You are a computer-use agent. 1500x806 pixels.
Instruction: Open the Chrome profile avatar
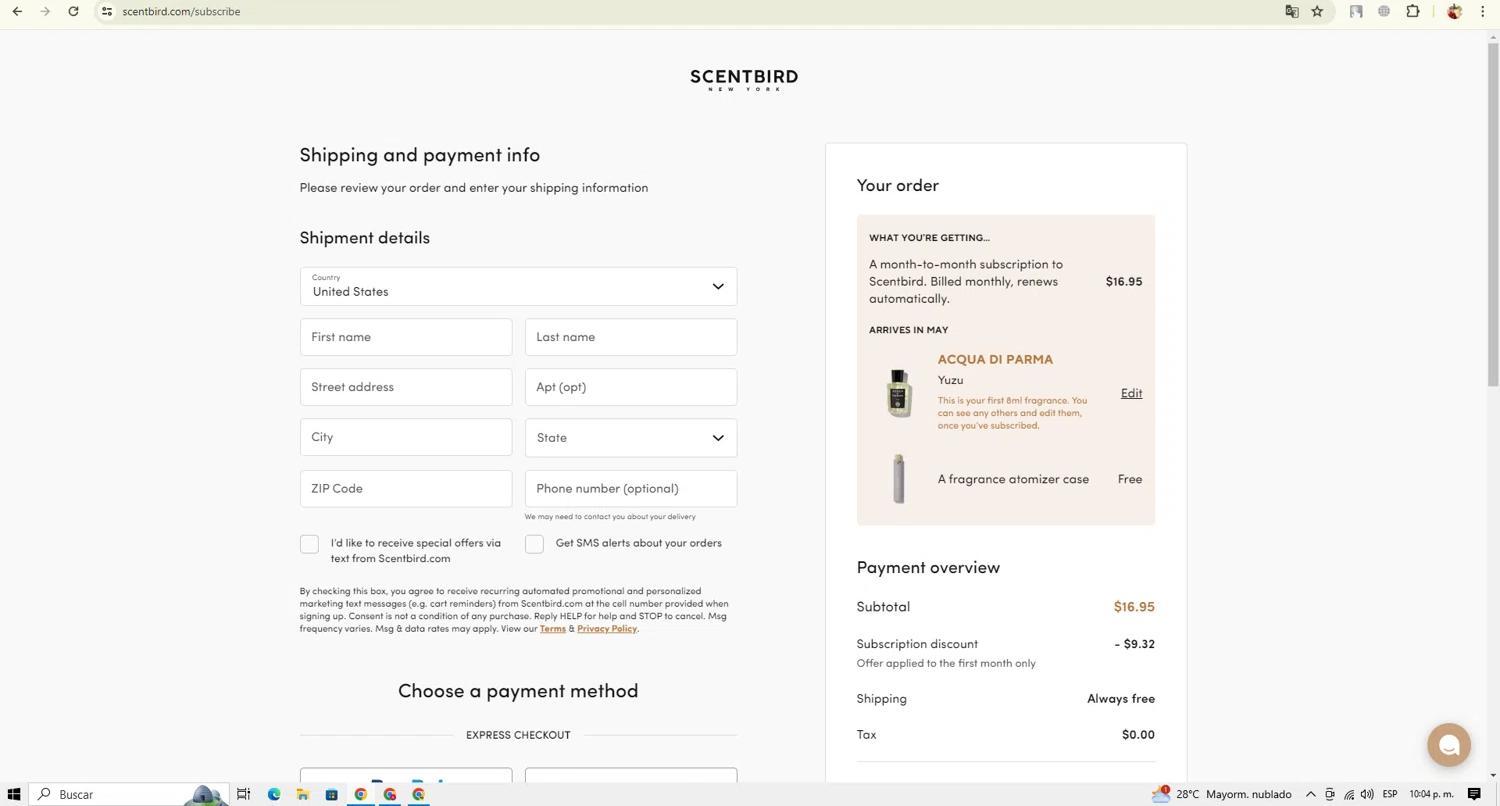click(x=1454, y=11)
